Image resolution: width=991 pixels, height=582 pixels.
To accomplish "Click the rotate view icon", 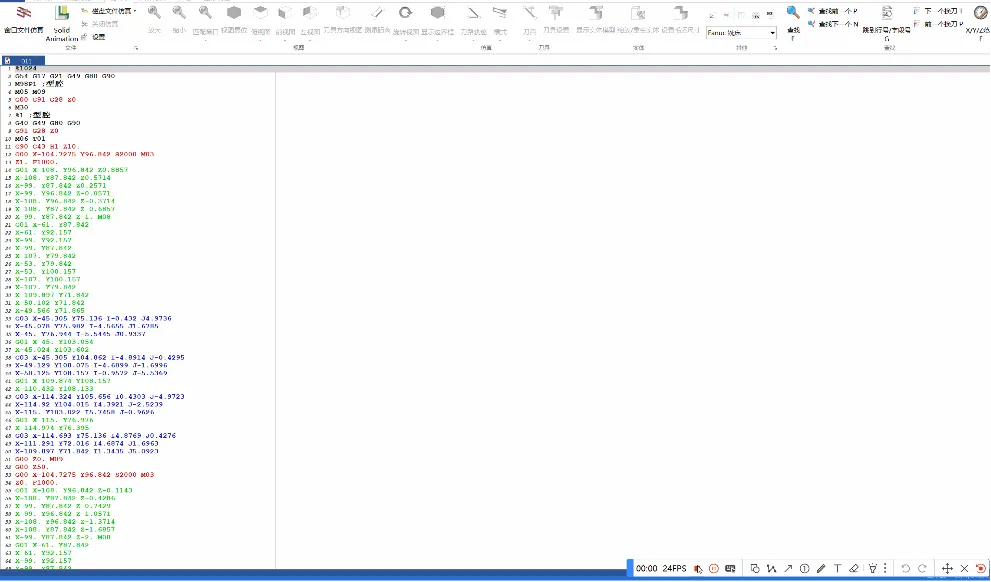I will tap(406, 12).
